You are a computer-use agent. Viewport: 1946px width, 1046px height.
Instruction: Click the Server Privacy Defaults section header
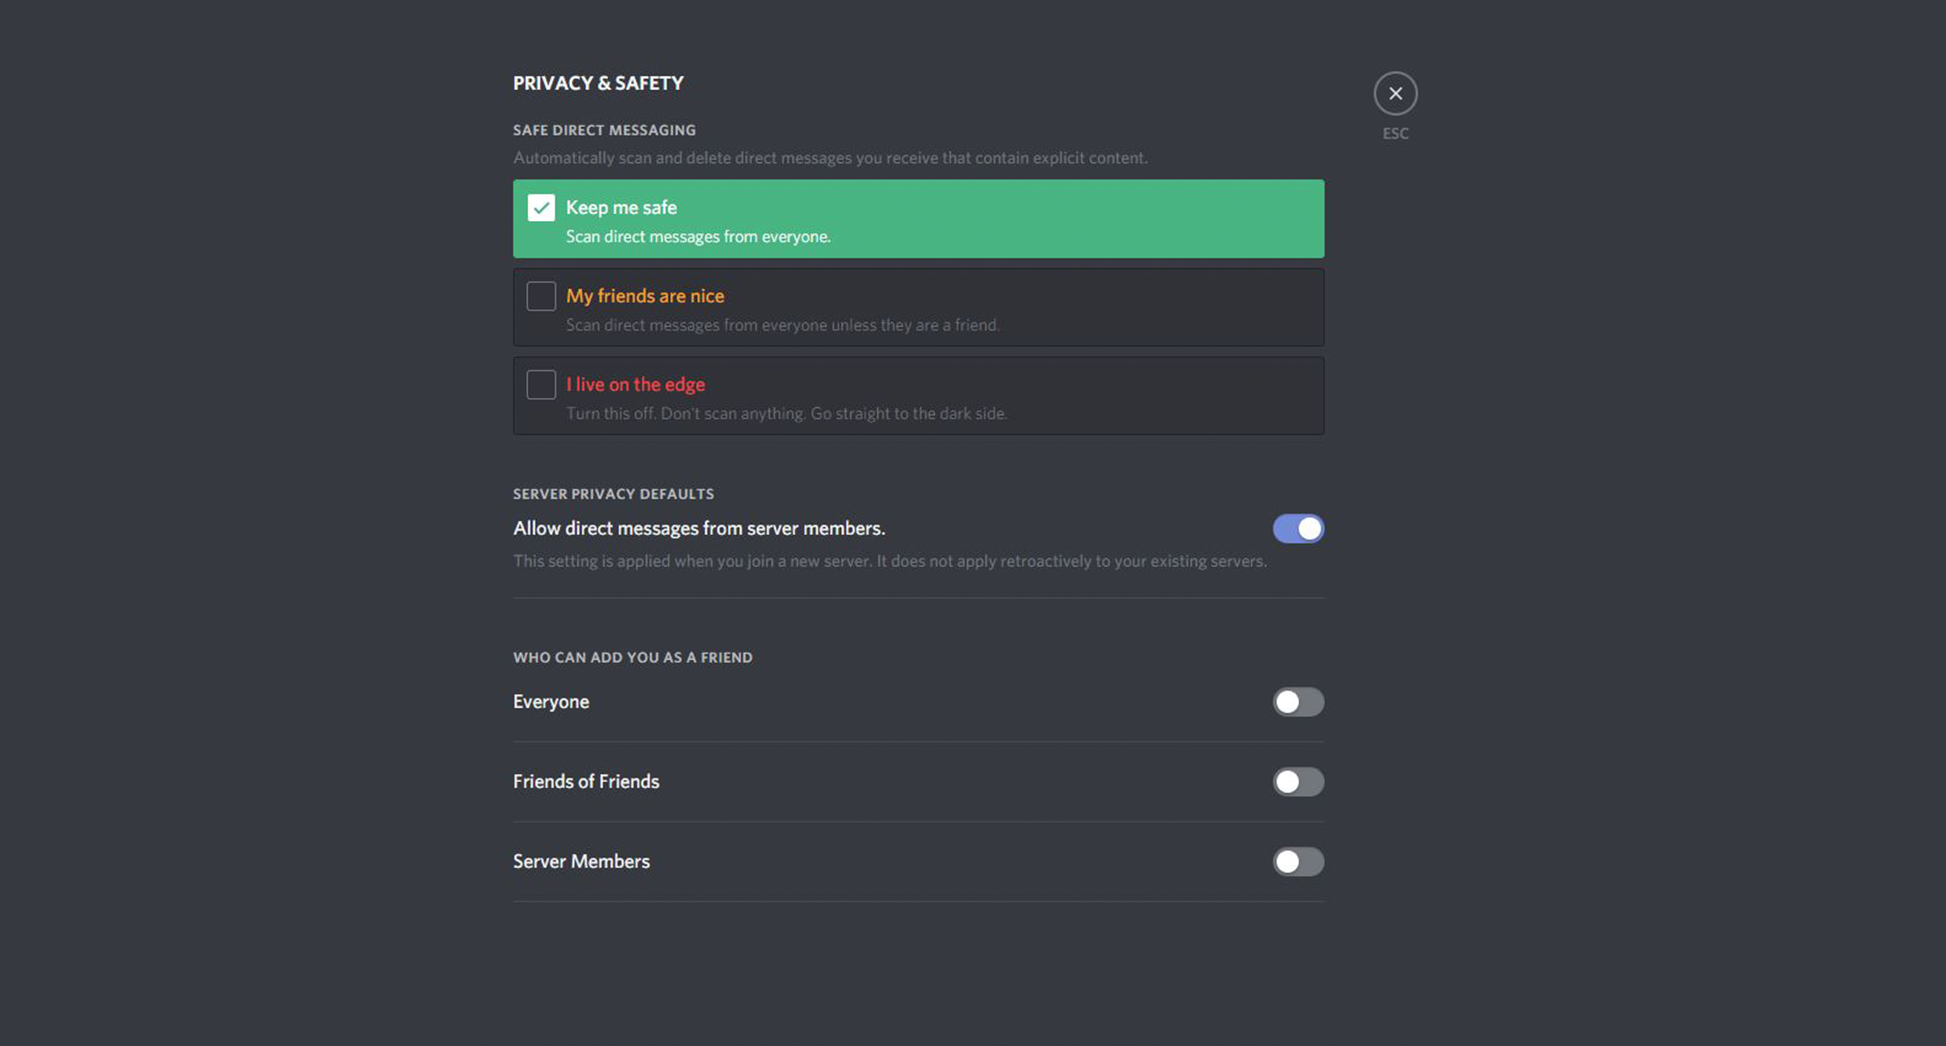(613, 494)
